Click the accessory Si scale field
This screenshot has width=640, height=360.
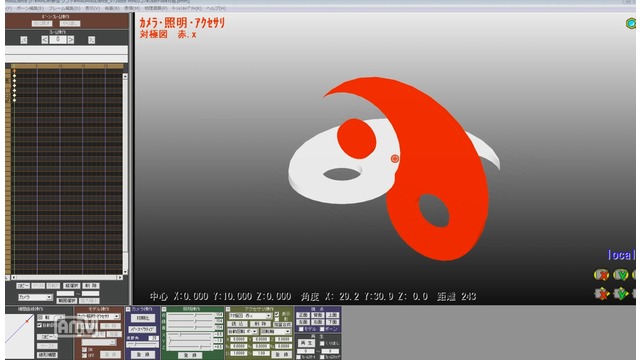pyautogui.click(x=240, y=354)
